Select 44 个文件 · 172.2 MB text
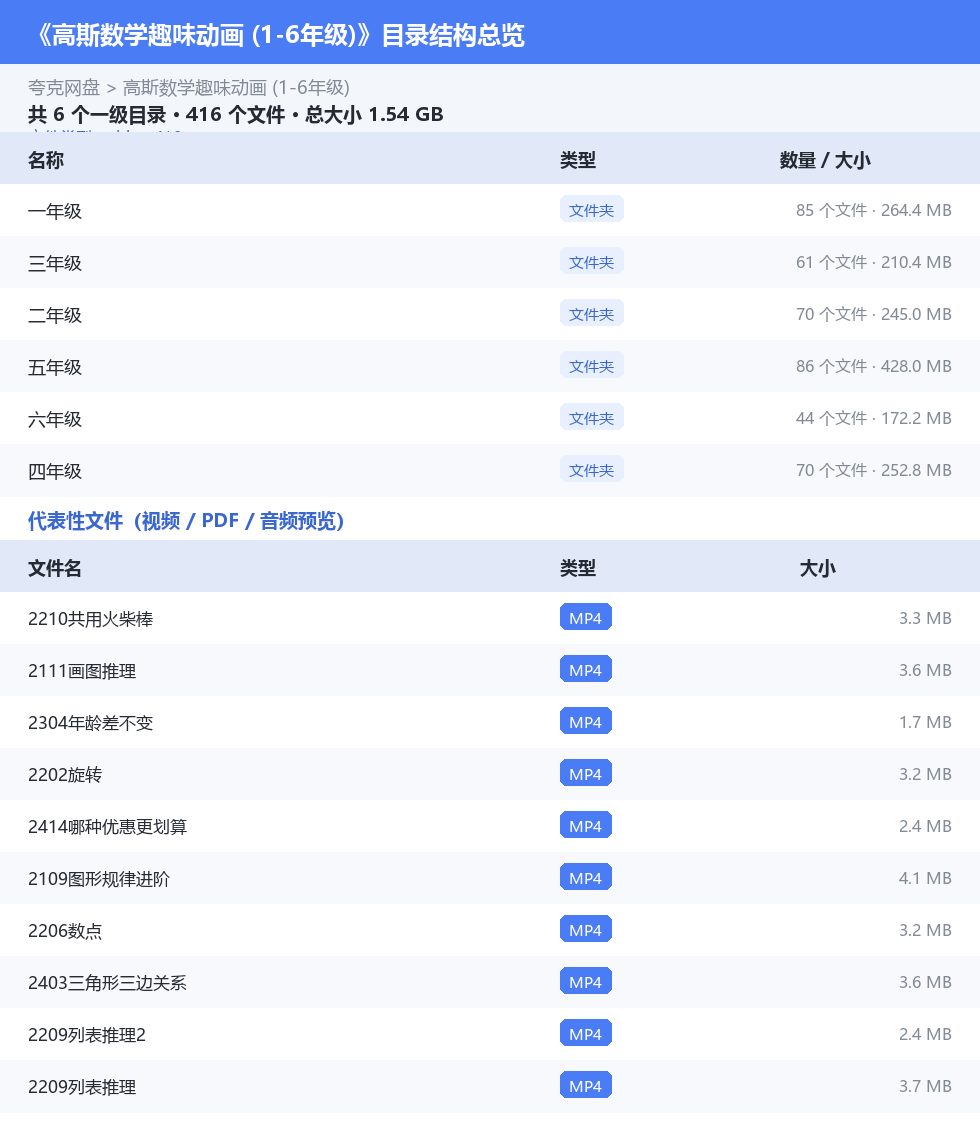This screenshot has height=1144, width=980. (873, 418)
